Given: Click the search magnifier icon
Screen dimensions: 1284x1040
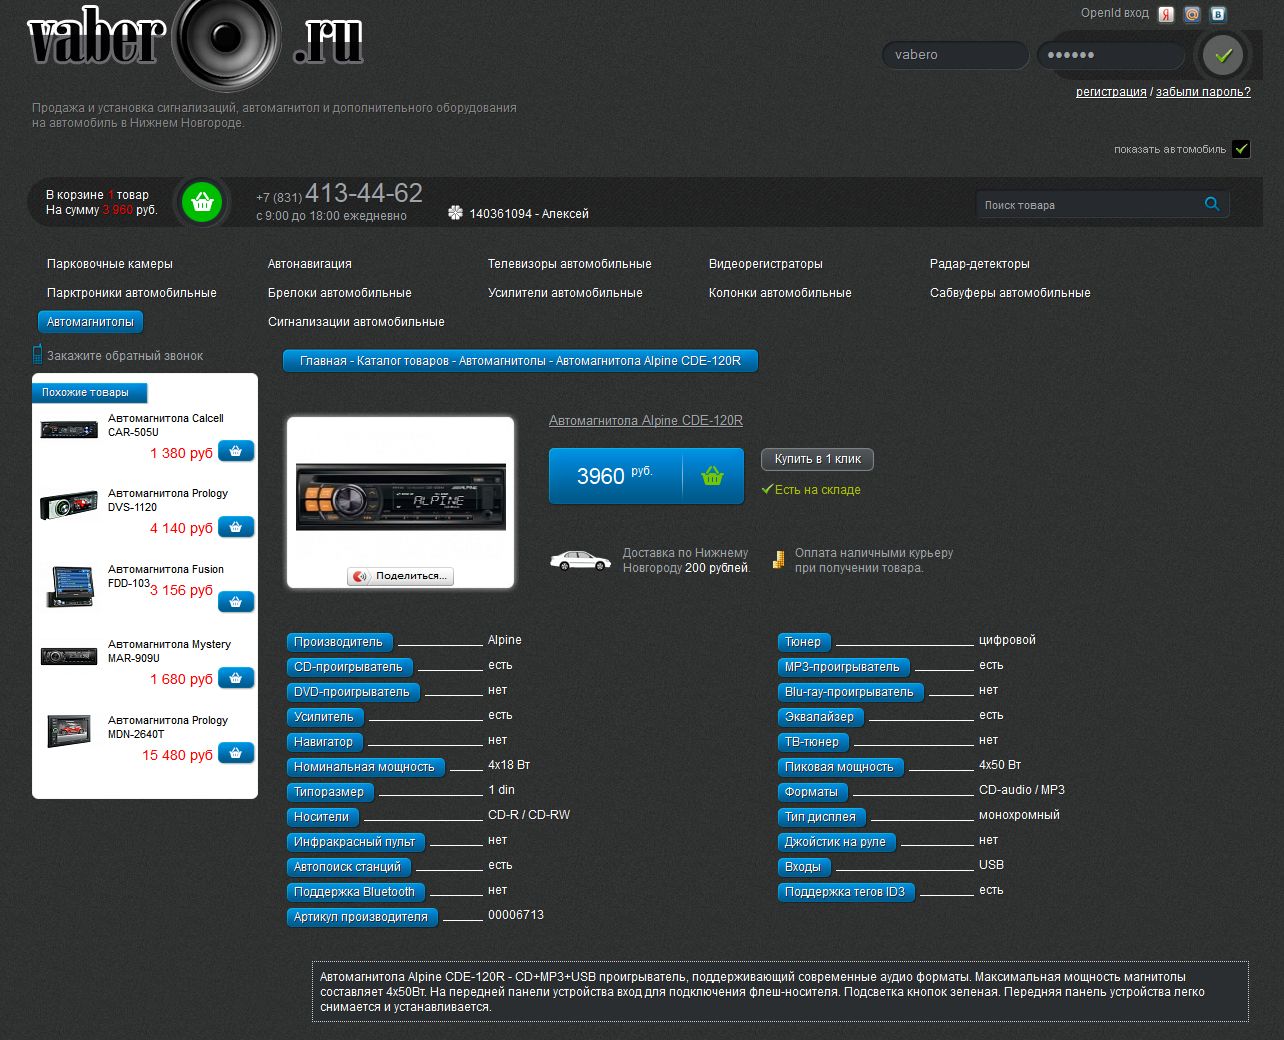Looking at the screenshot, I should tap(1212, 204).
